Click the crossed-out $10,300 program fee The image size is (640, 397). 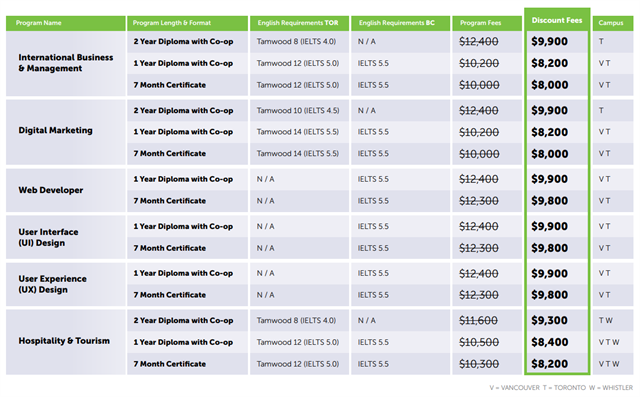pos(478,364)
